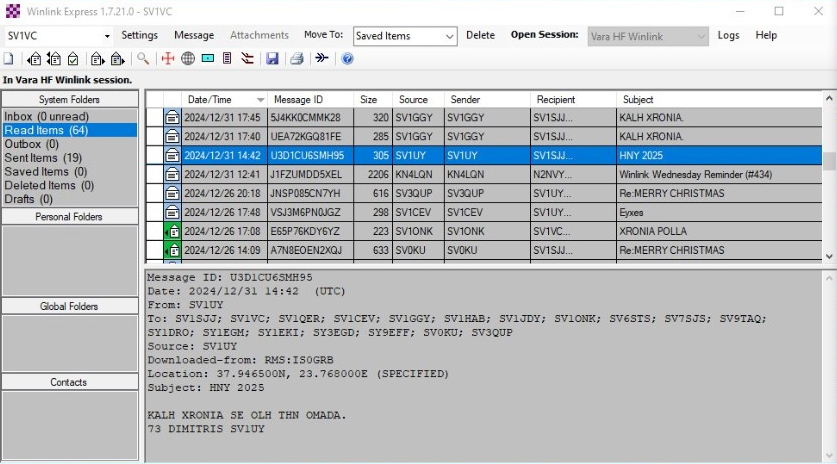The height and width of the screenshot is (464, 837).
Task: Click message preview pane scroll down arrow
Action: click(x=829, y=455)
